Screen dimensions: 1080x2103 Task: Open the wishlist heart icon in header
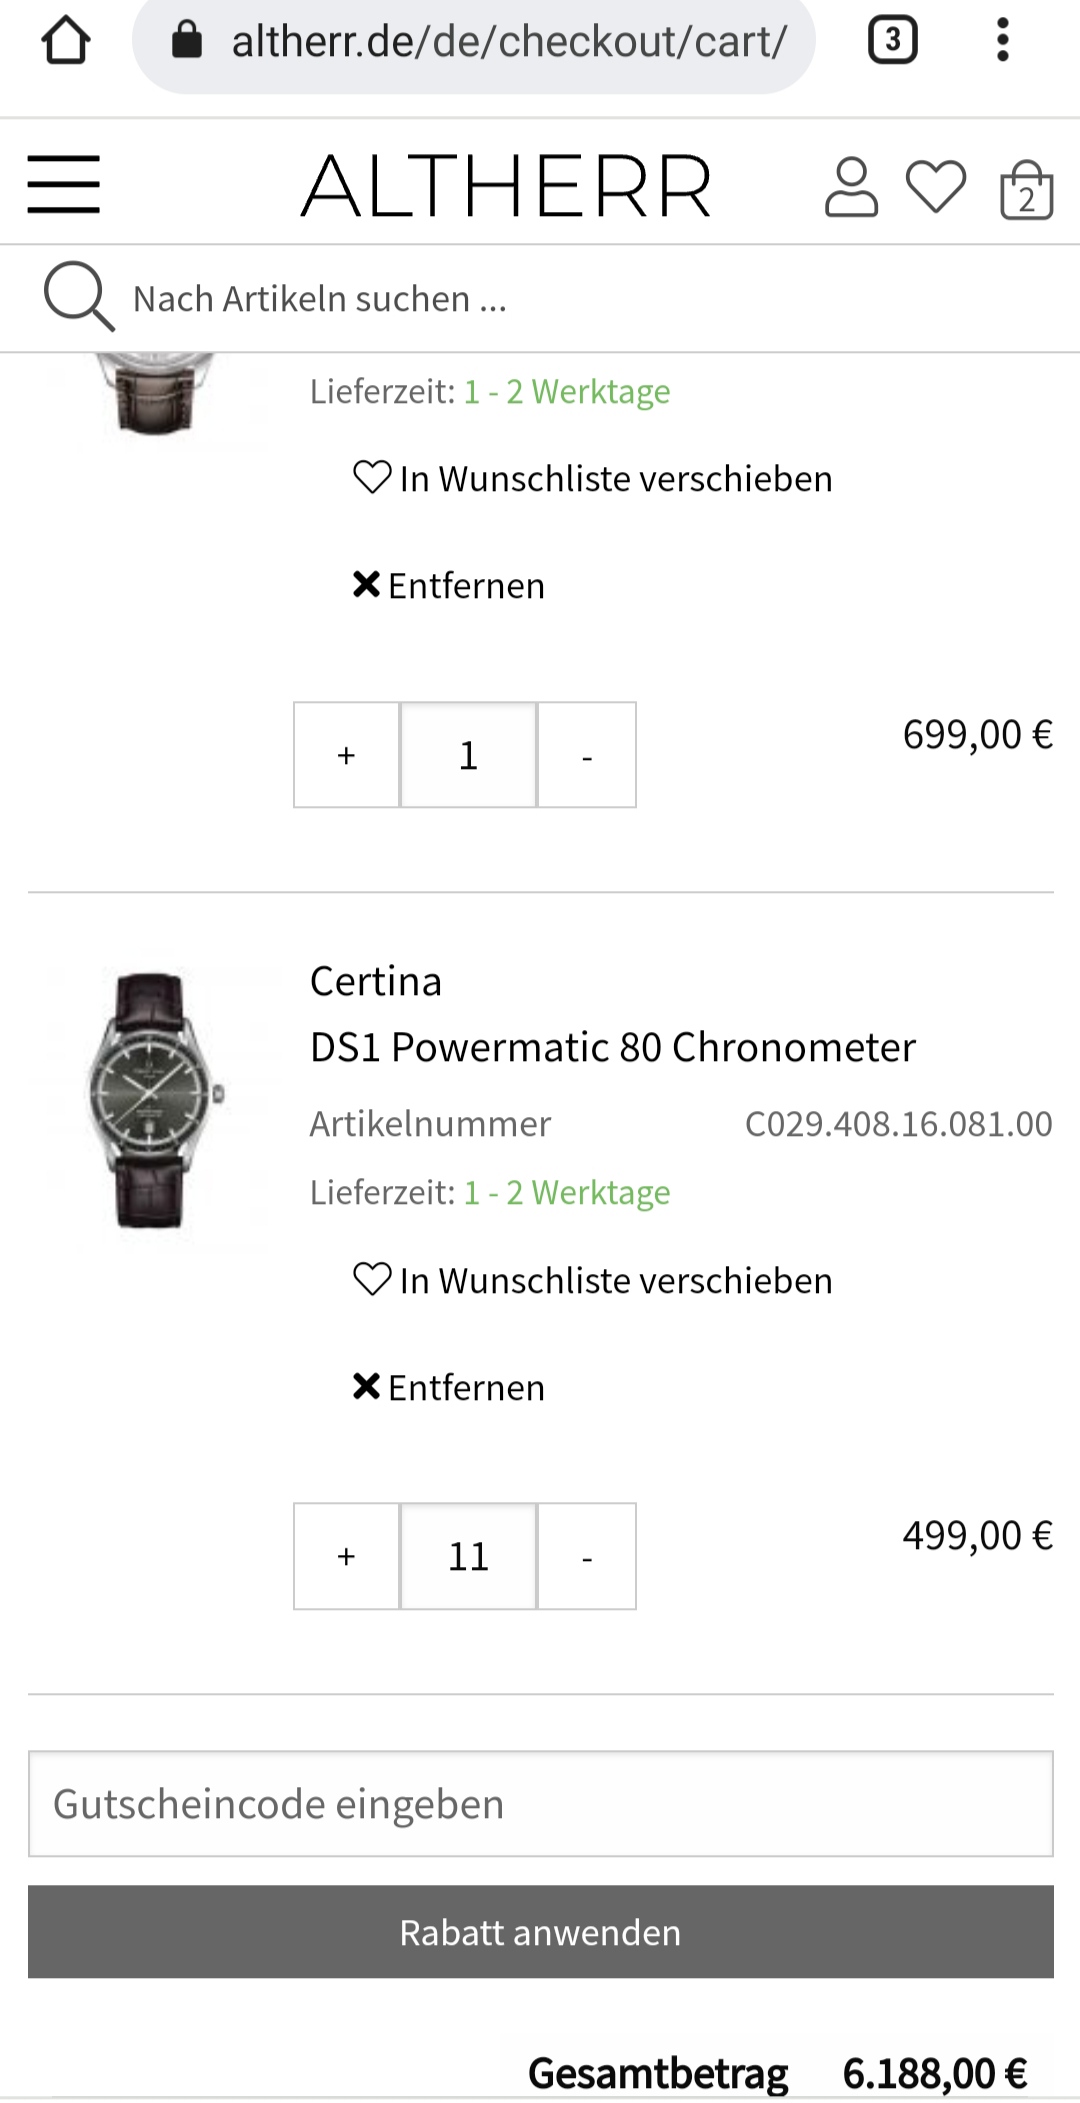pyautogui.click(x=936, y=187)
